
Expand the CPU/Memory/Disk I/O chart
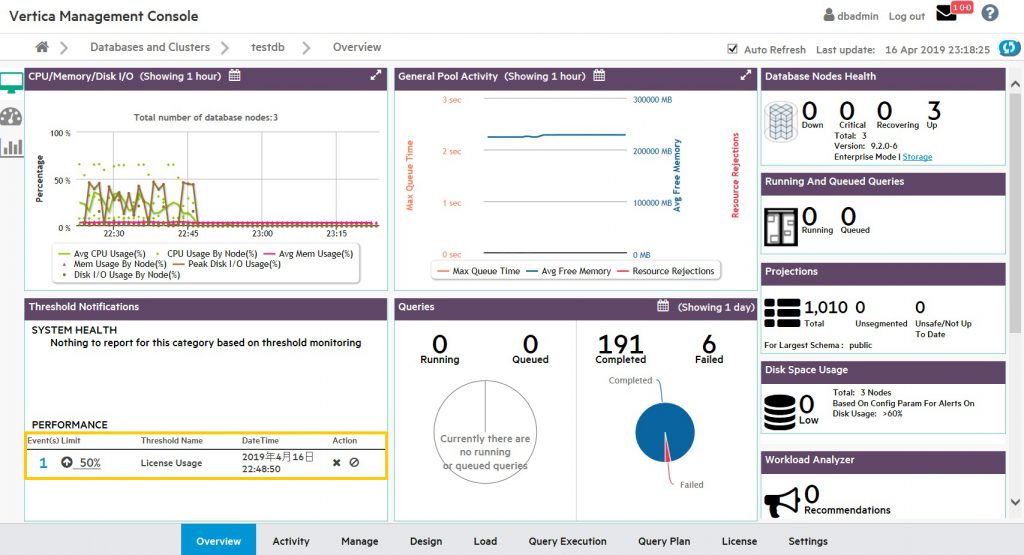(x=376, y=76)
